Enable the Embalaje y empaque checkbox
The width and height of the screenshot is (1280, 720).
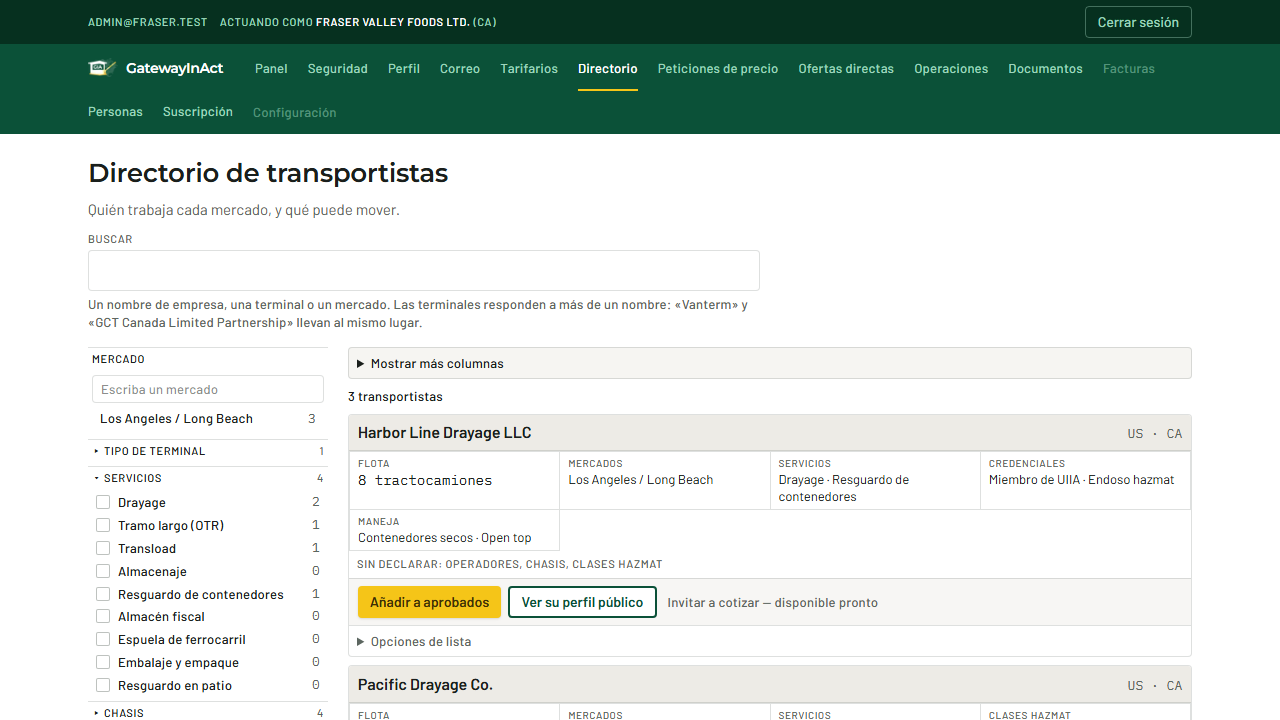(103, 663)
